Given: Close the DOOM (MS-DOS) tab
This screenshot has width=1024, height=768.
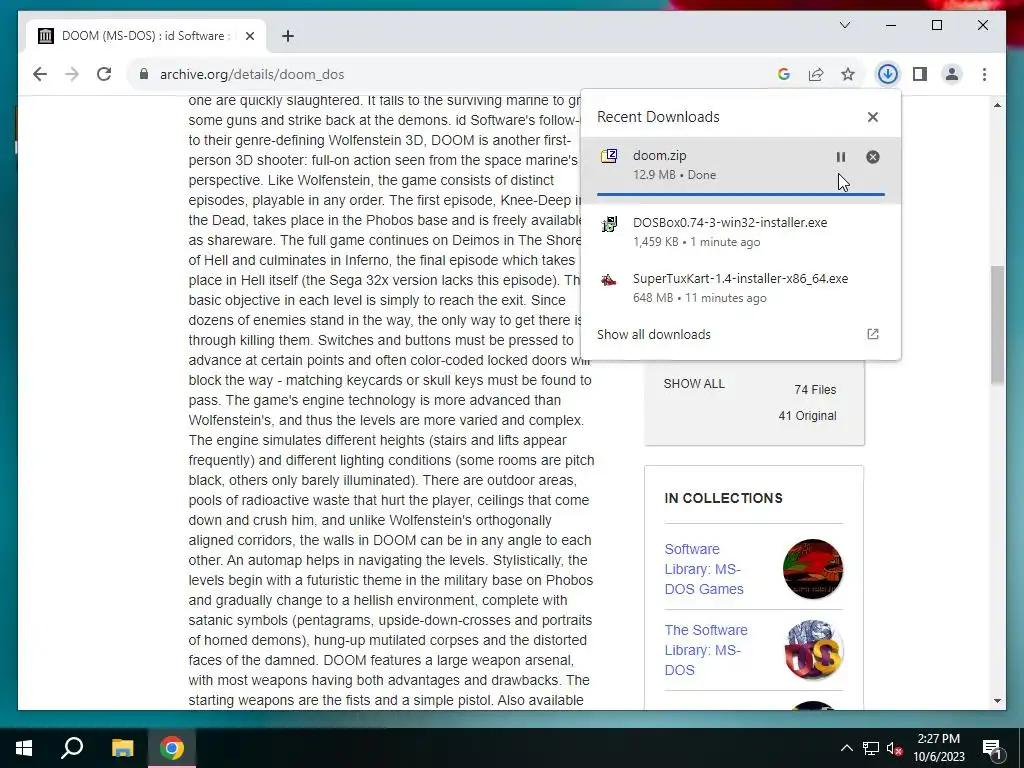Looking at the screenshot, I should point(249,36).
